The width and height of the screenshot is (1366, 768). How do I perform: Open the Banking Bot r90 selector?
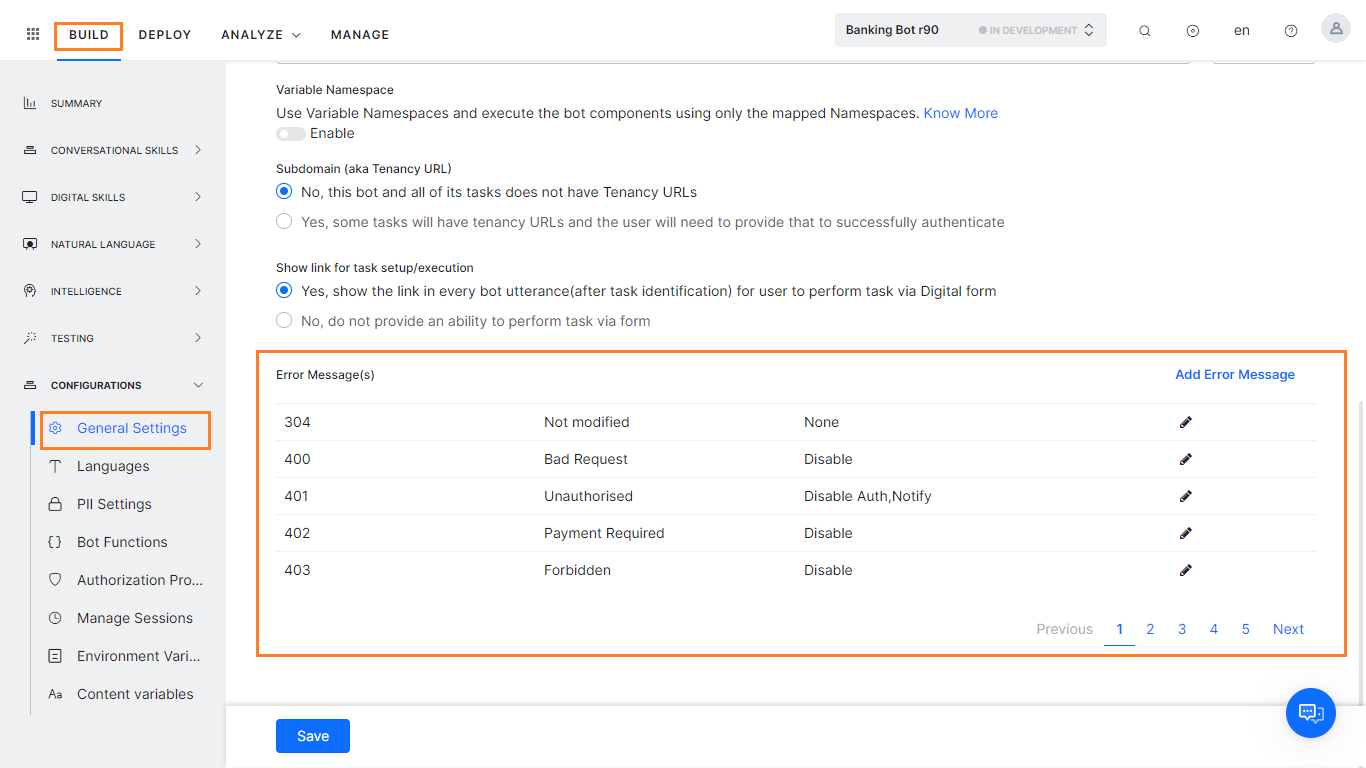(969, 29)
